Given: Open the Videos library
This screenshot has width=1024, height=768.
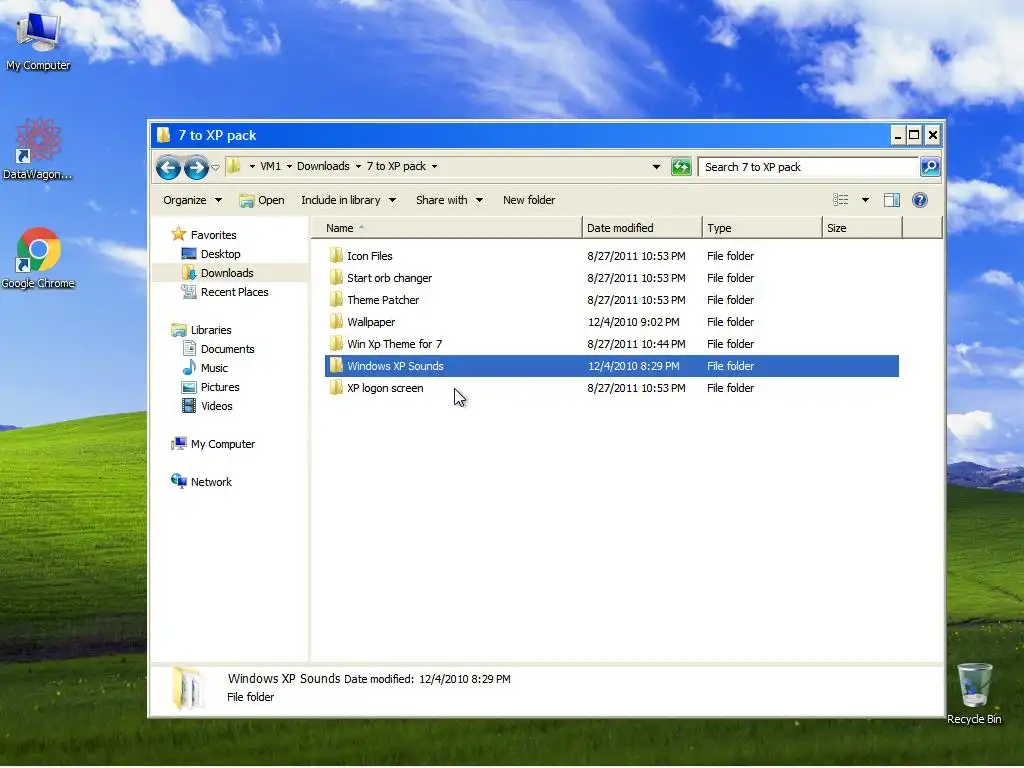Looking at the screenshot, I should [x=206, y=406].
